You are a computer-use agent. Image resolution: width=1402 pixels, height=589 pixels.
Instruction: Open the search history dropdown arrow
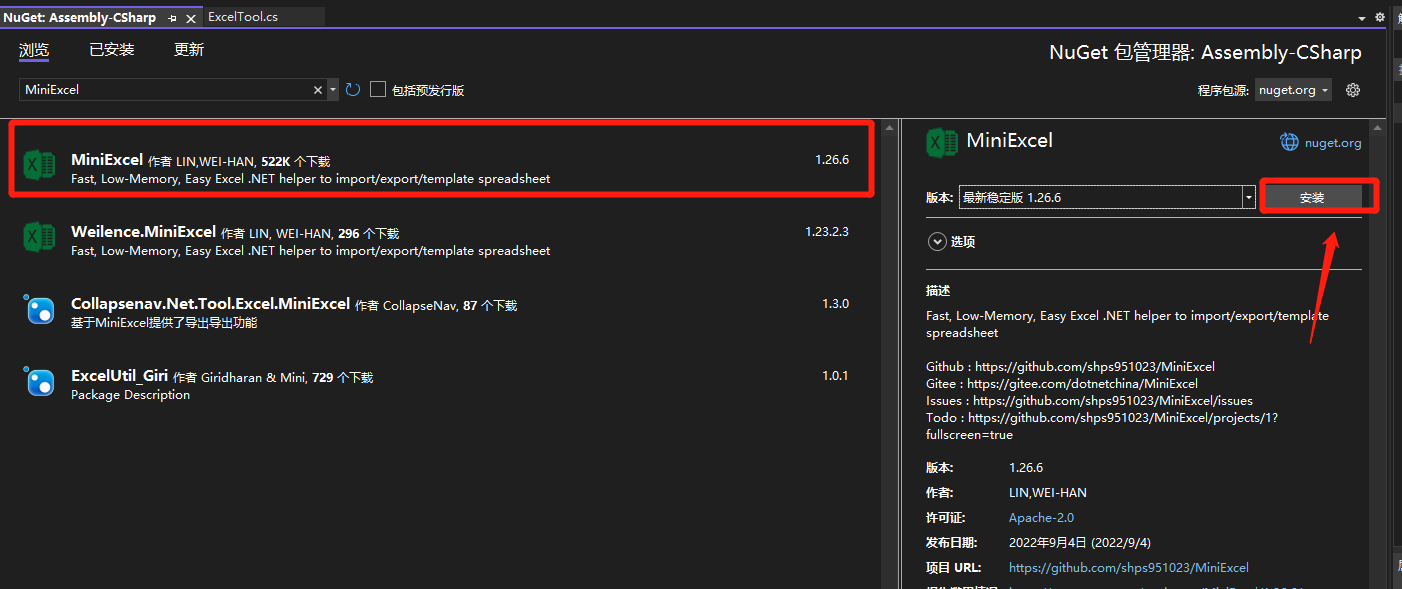click(x=332, y=89)
